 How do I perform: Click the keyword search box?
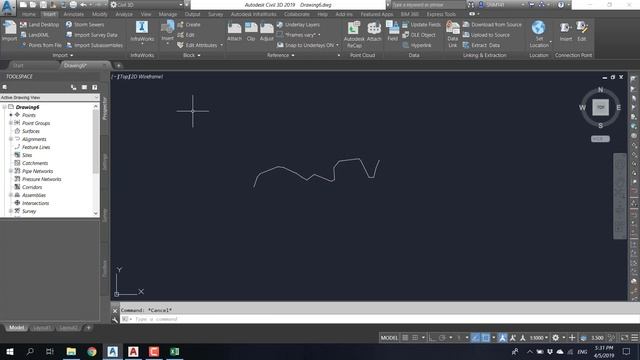click(x=428, y=5)
